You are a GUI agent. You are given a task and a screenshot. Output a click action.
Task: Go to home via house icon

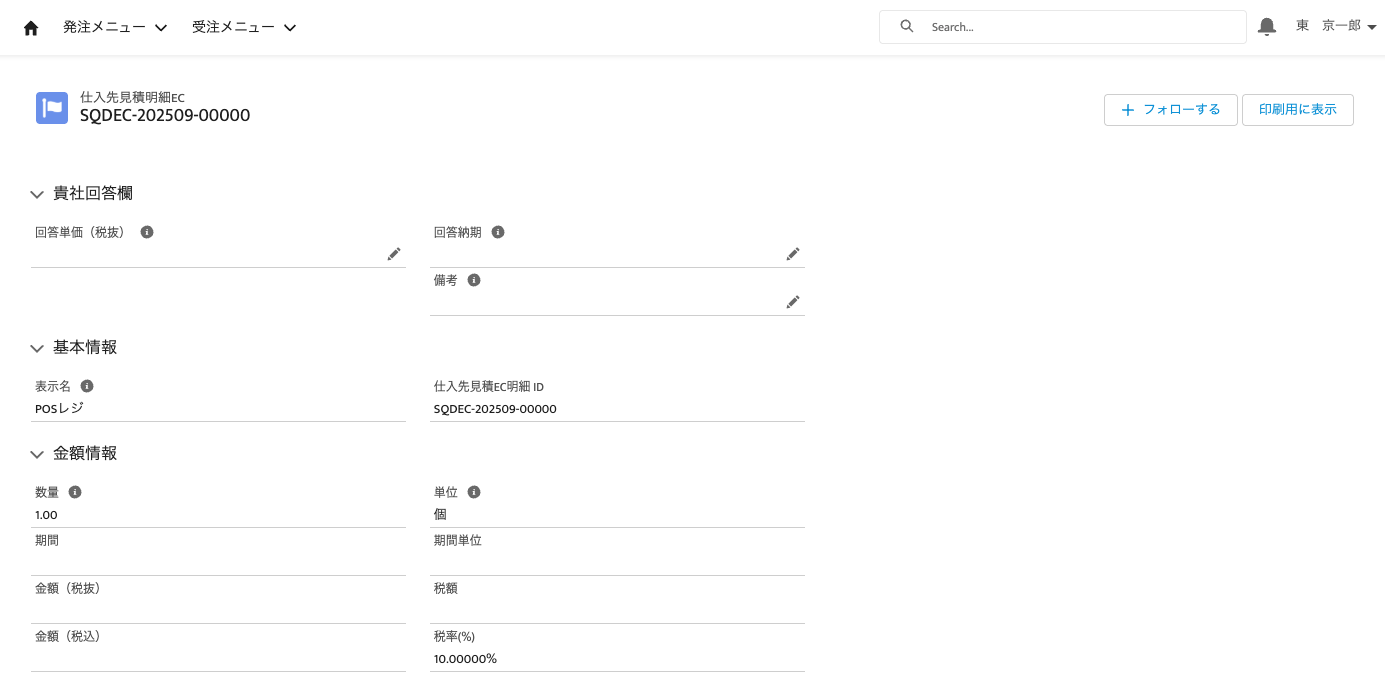pos(31,28)
